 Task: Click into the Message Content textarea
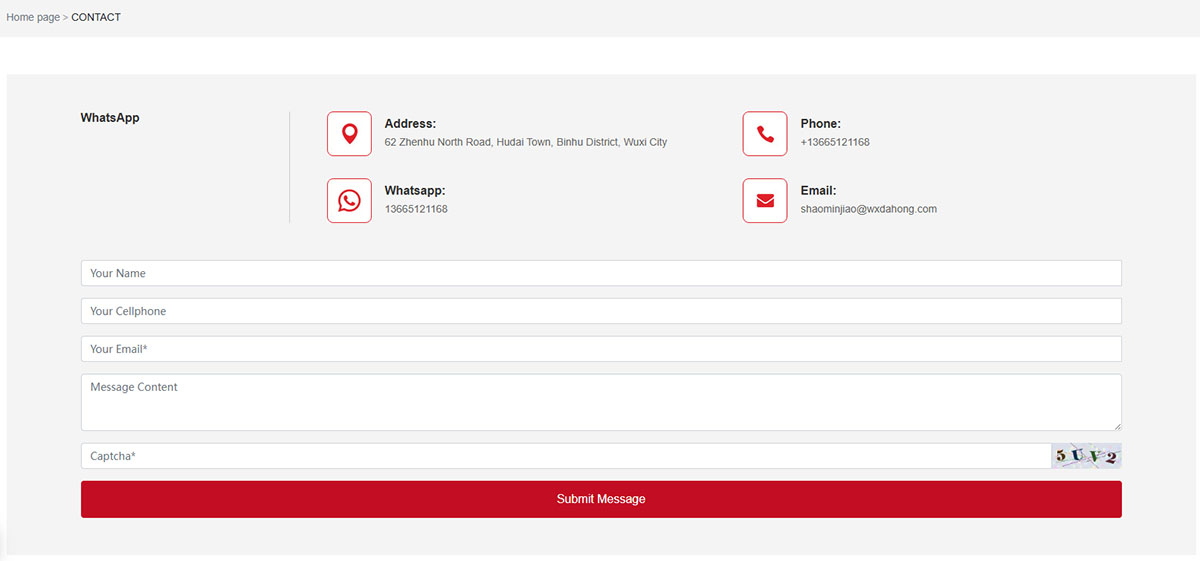601,402
